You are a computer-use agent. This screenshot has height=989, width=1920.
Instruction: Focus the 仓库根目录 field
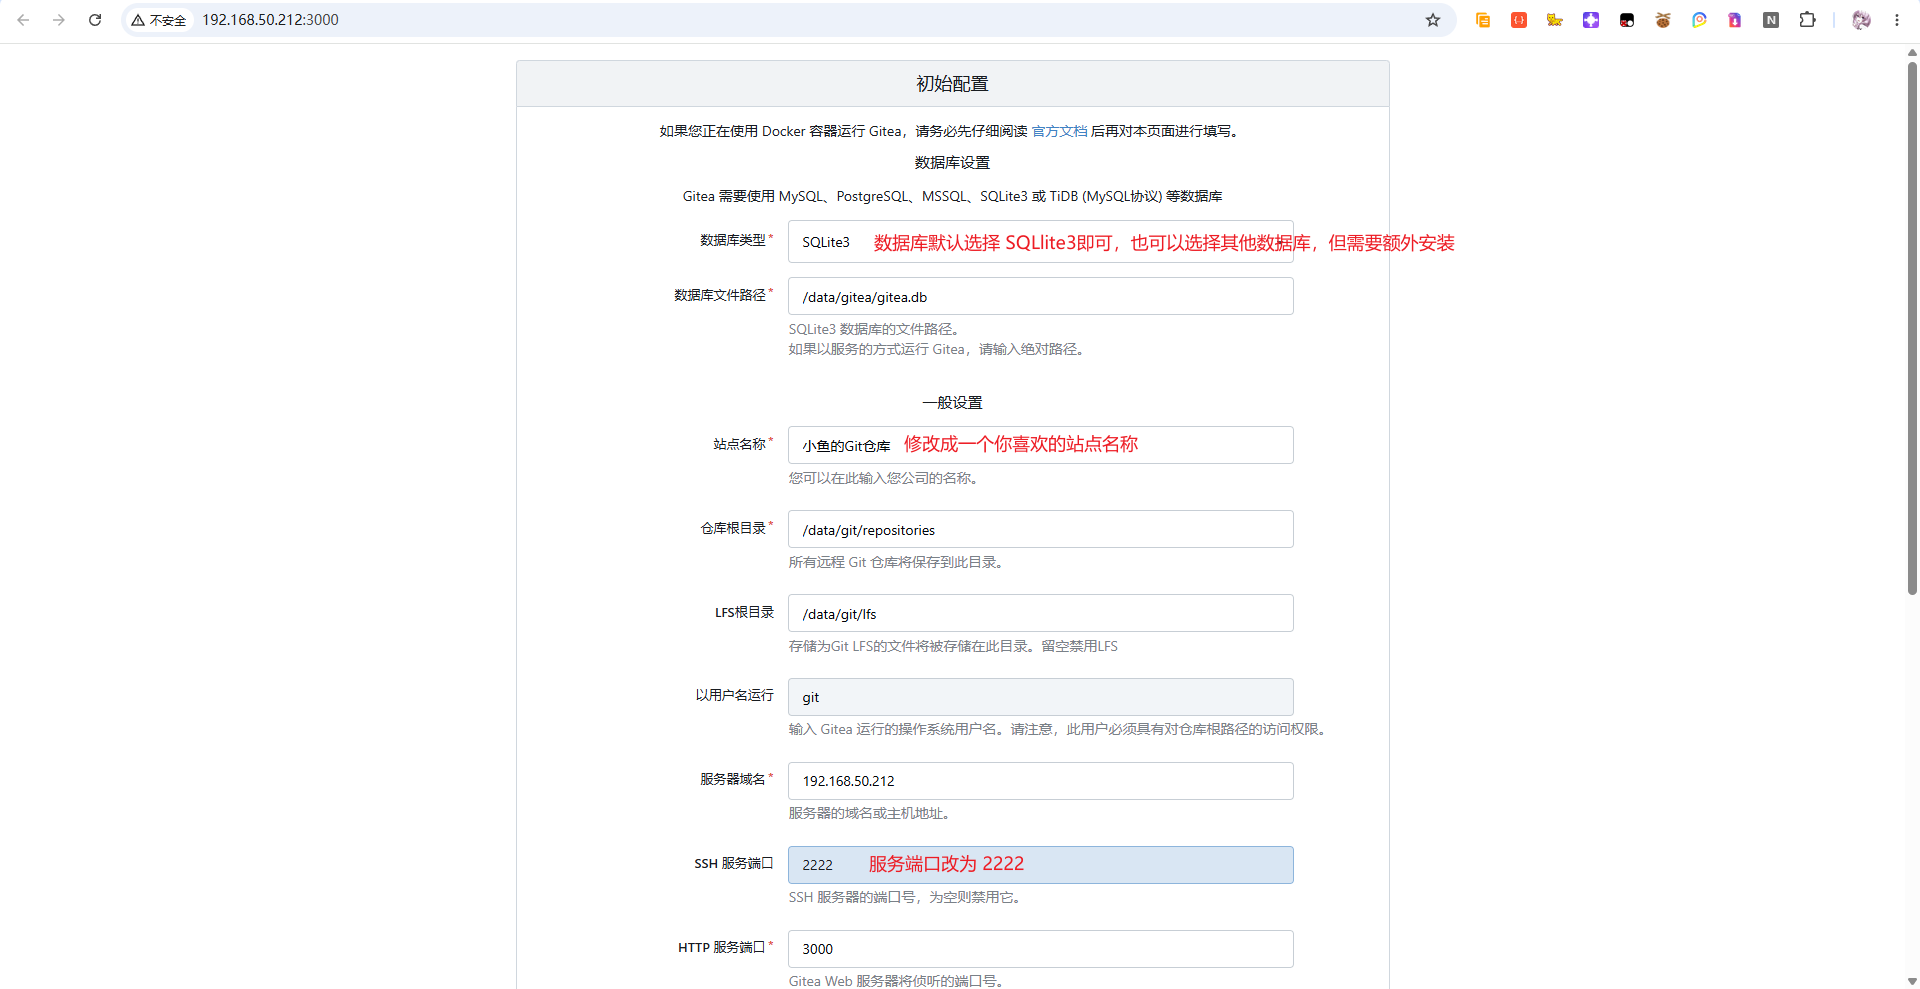coord(1040,529)
